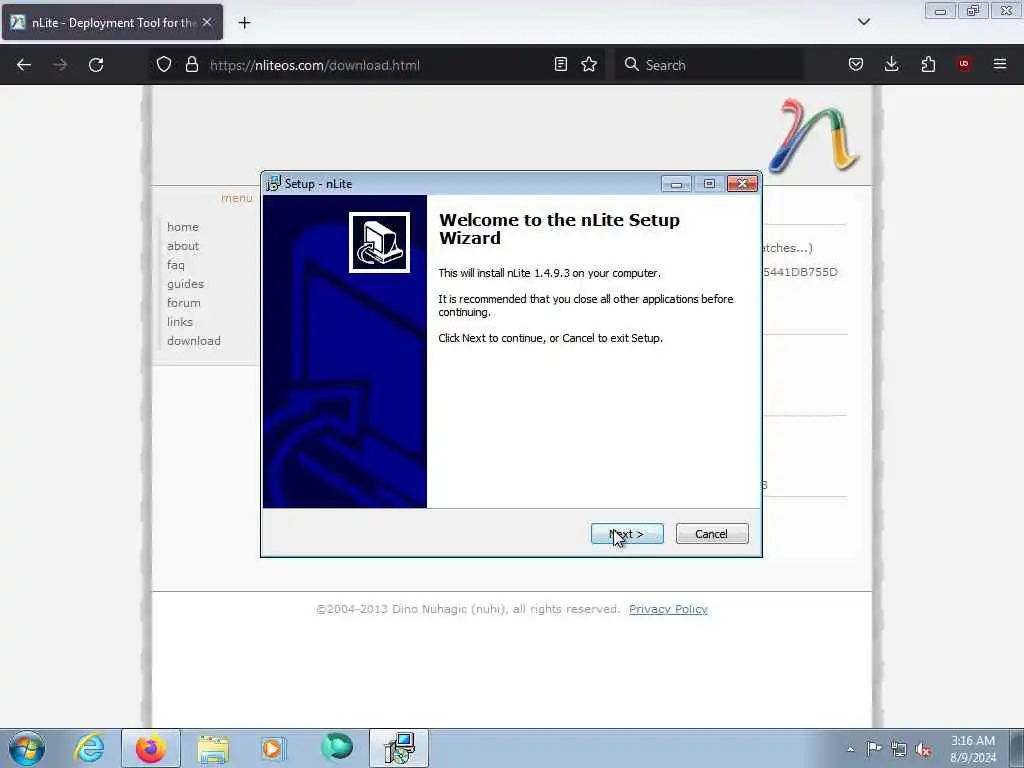Open the extensions puzzle icon
1024x768 pixels.
tap(928, 65)
